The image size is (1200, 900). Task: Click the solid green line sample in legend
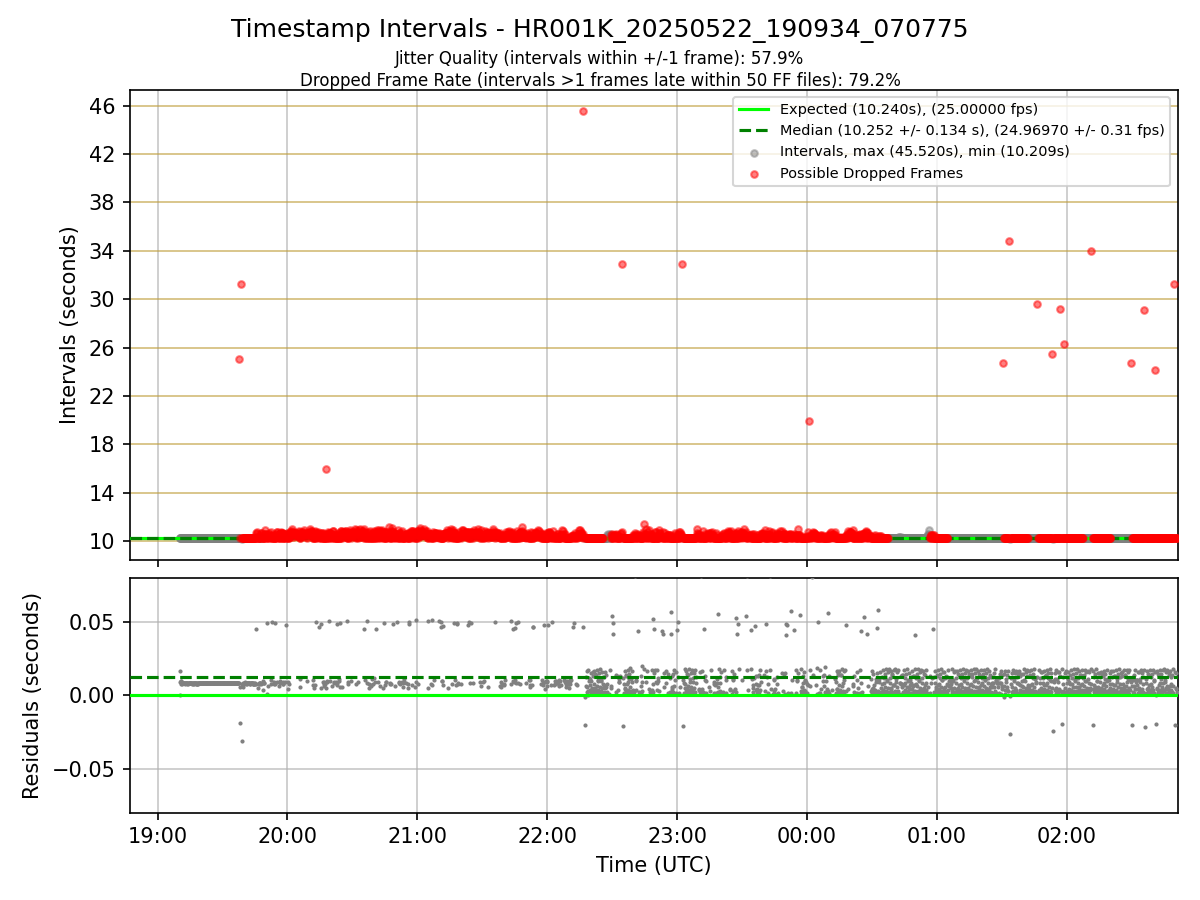pyautogui.click(x=755, y=109)
